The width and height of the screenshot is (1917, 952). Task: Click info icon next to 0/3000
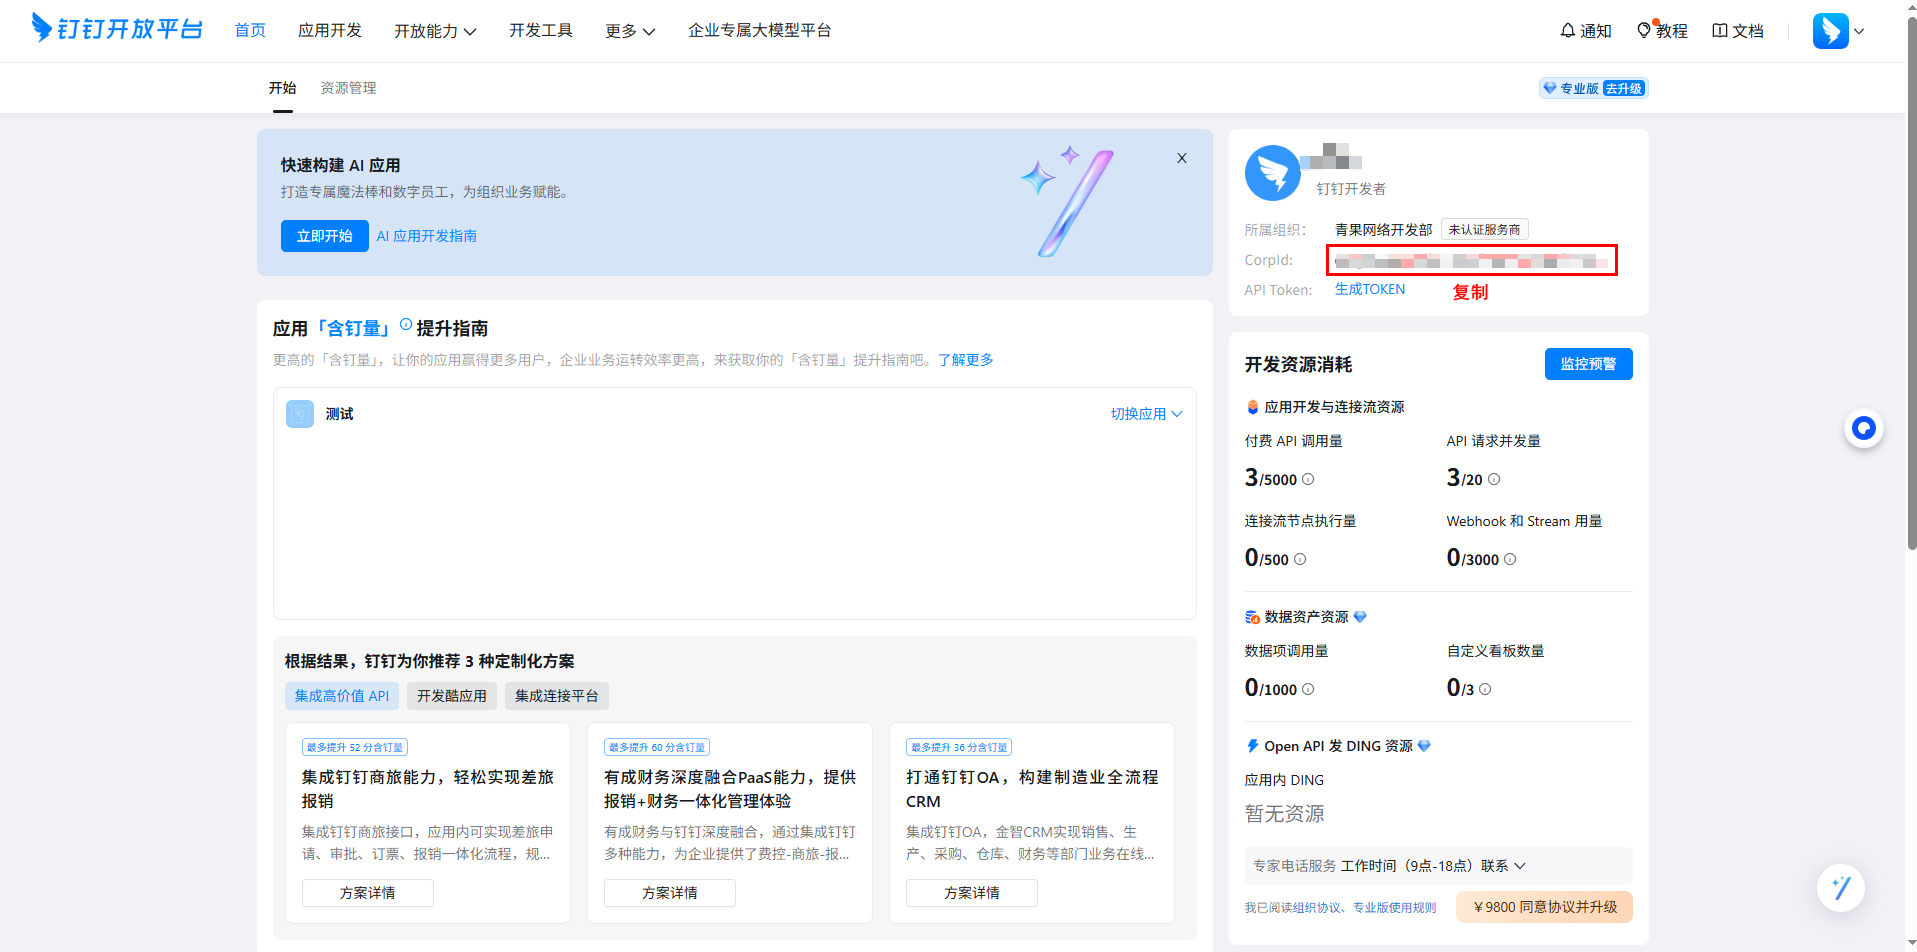1510,559
